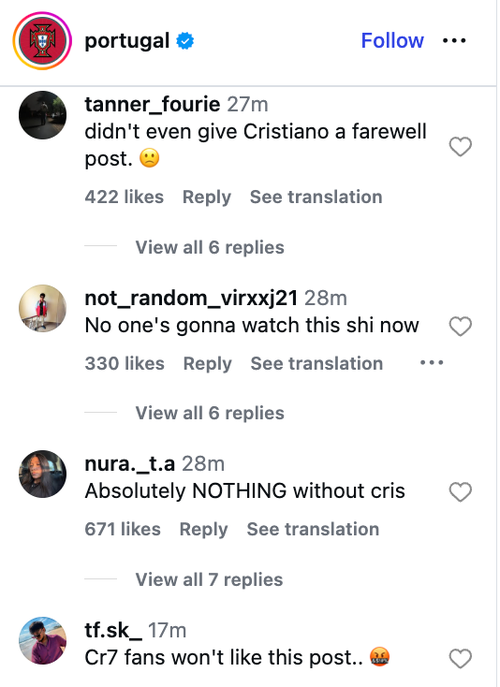Open more options for not_random_virxxj21 comment
The width and height of the screenshot is (500, 687).
432,363
